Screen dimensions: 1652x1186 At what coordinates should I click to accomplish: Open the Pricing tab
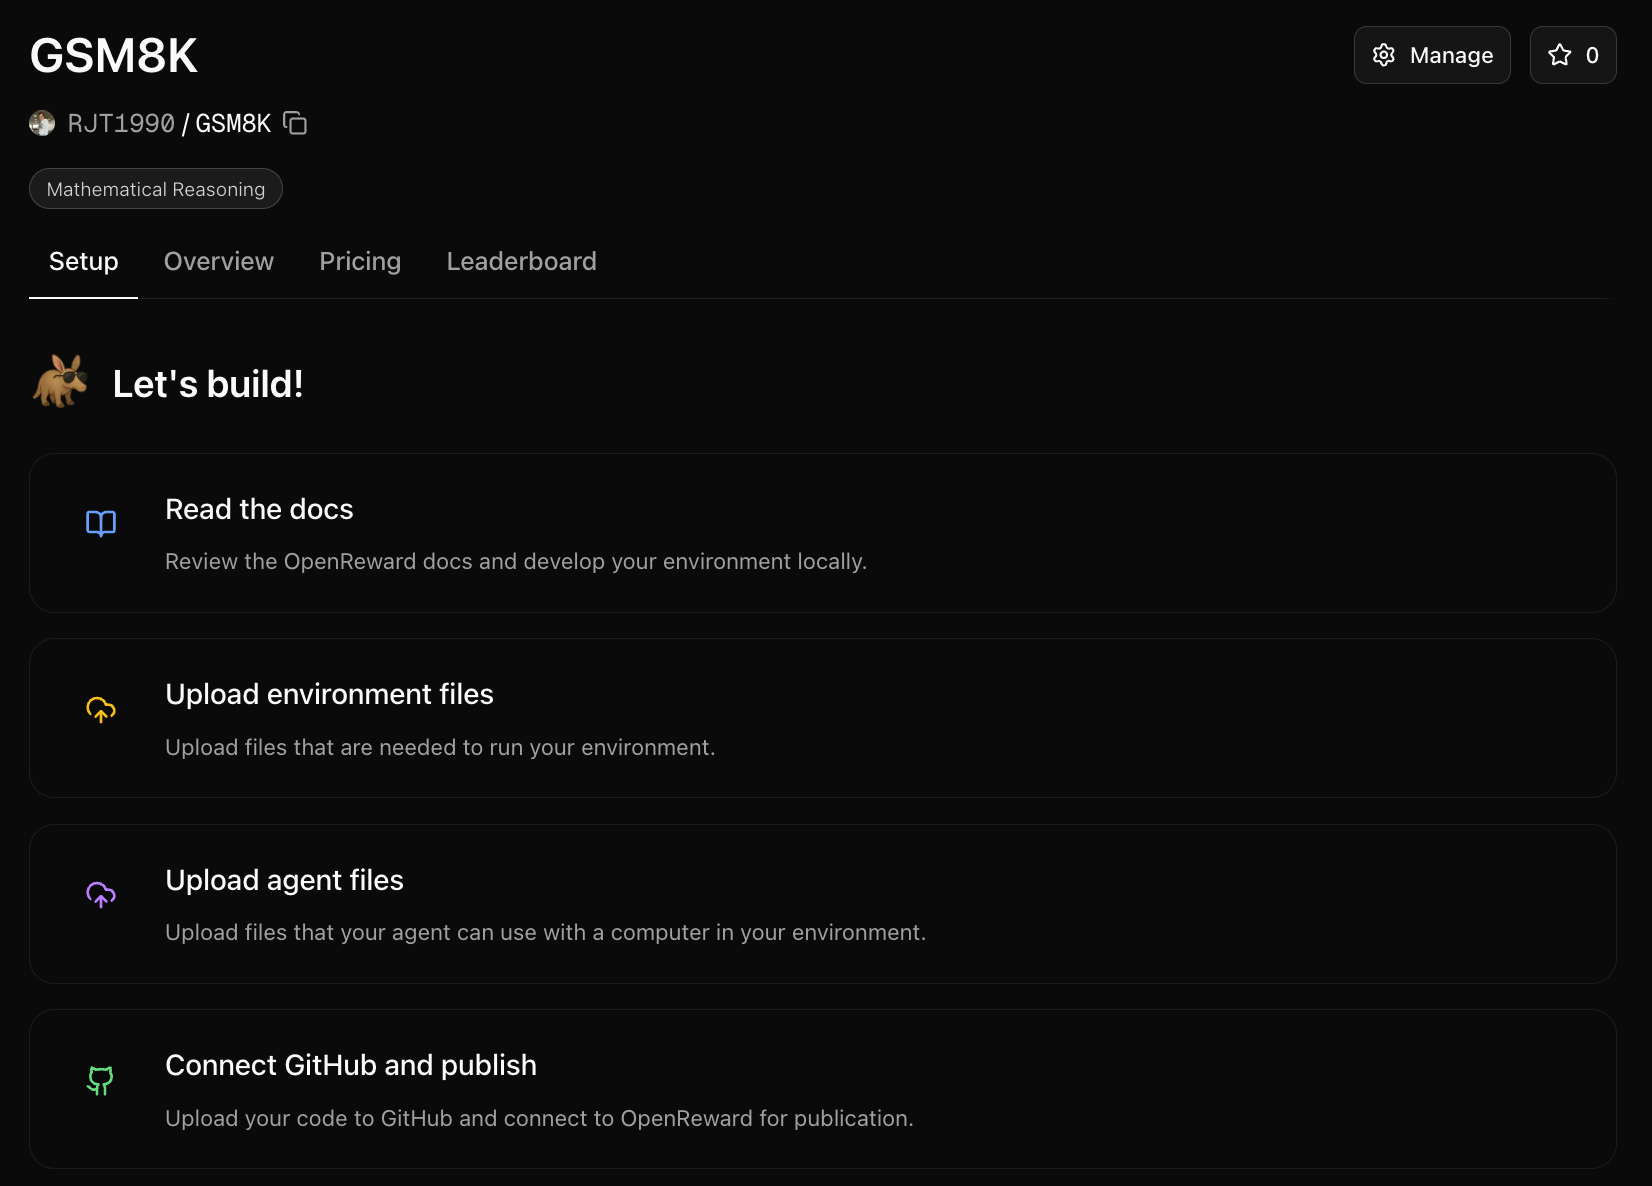click(x=360, y=261)
